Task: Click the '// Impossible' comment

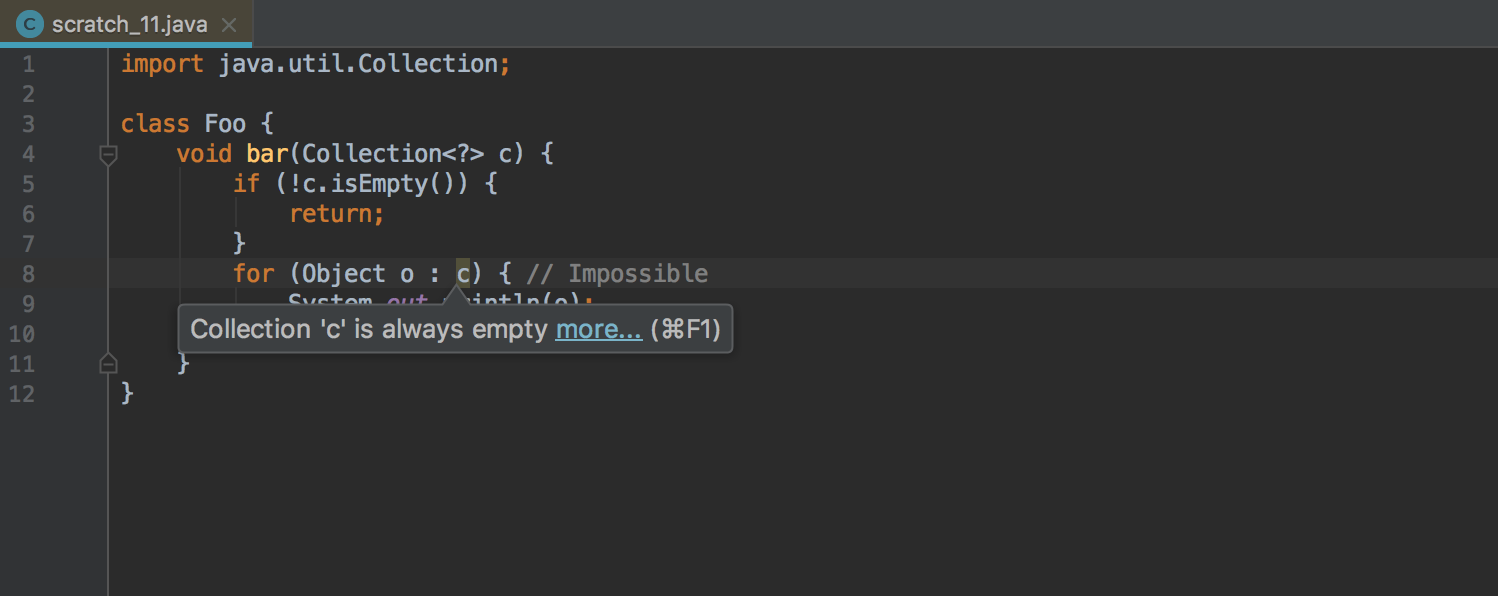Action: (617, 274)
